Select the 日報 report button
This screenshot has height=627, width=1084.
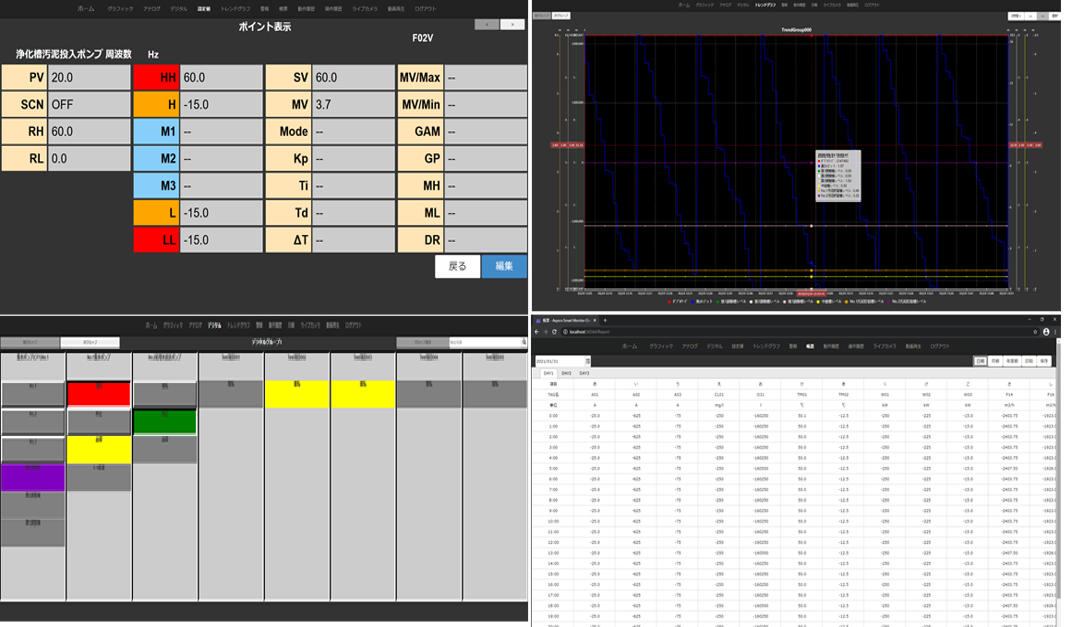[980, 361]
